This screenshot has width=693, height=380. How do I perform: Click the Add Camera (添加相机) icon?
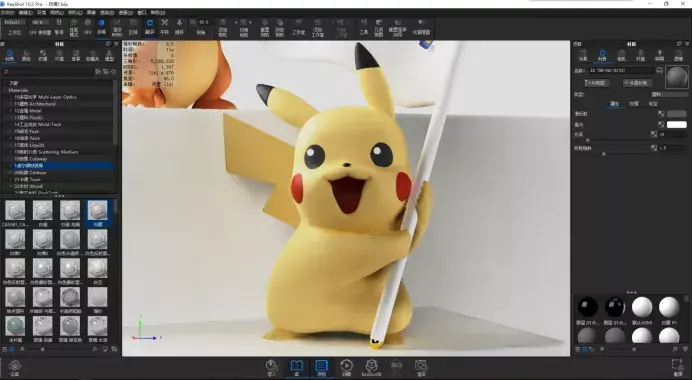(x=223, y=27)
